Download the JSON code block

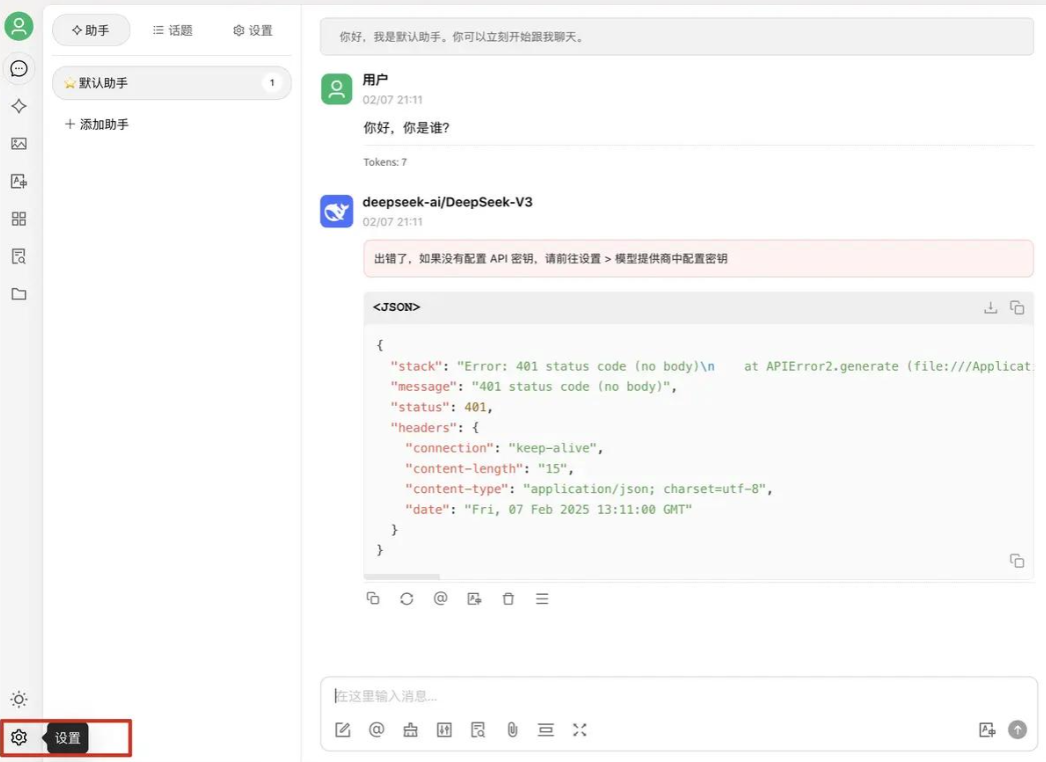(990, 308)
